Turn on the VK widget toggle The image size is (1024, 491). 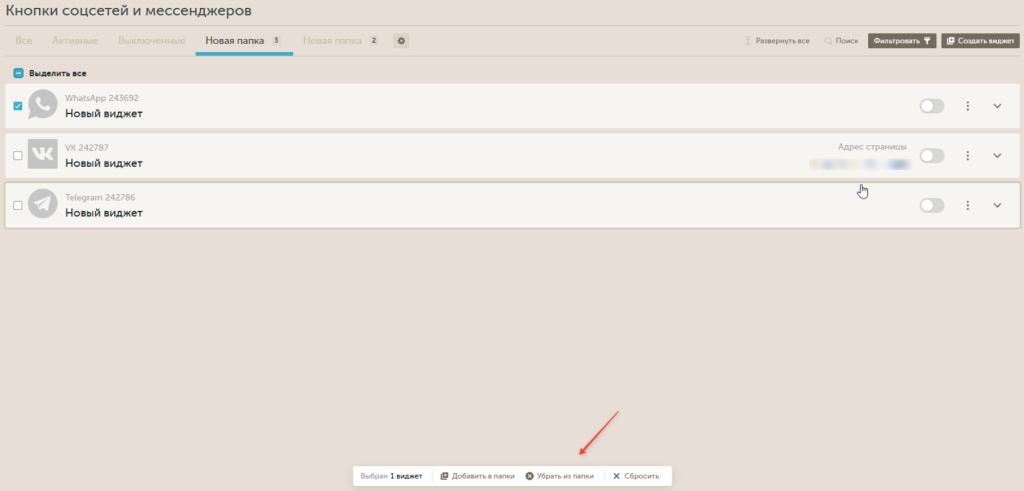click(x=931, y=156)
